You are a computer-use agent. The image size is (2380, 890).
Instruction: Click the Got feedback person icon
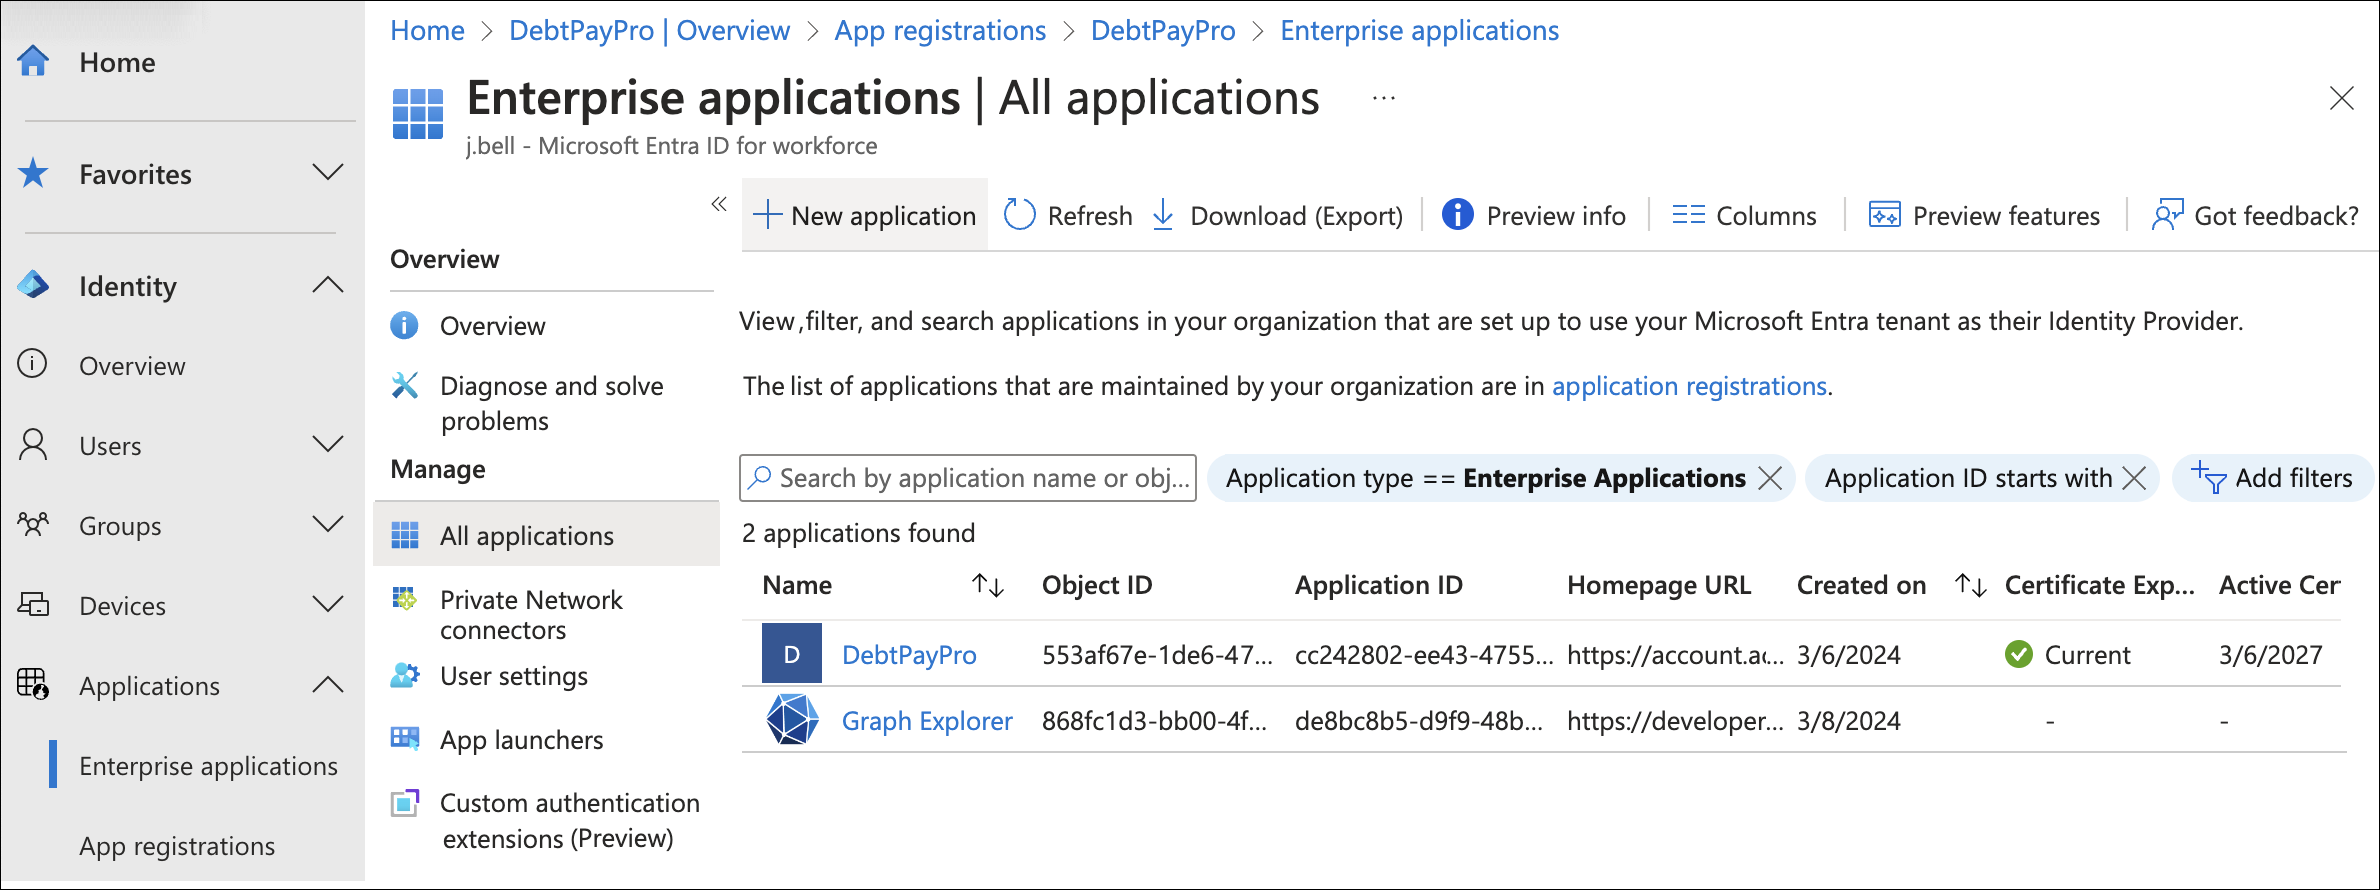coord(2167,214)
